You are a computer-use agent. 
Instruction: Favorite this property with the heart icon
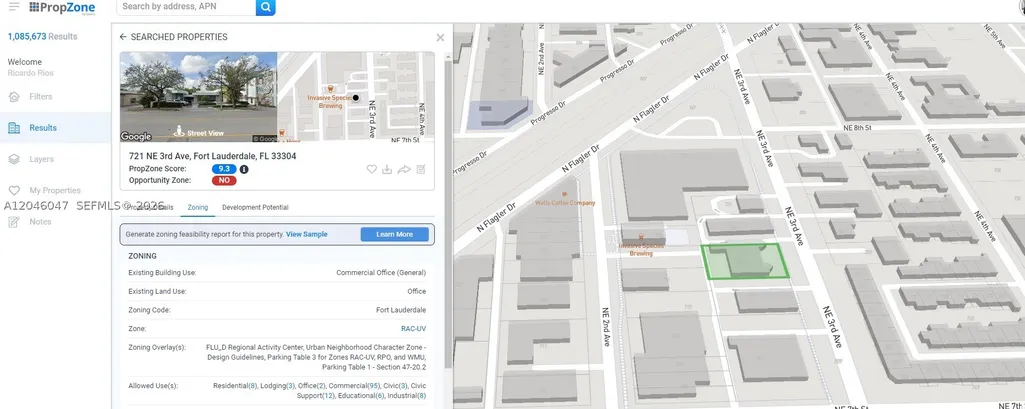pyautogui.click(x=371, y=169)
